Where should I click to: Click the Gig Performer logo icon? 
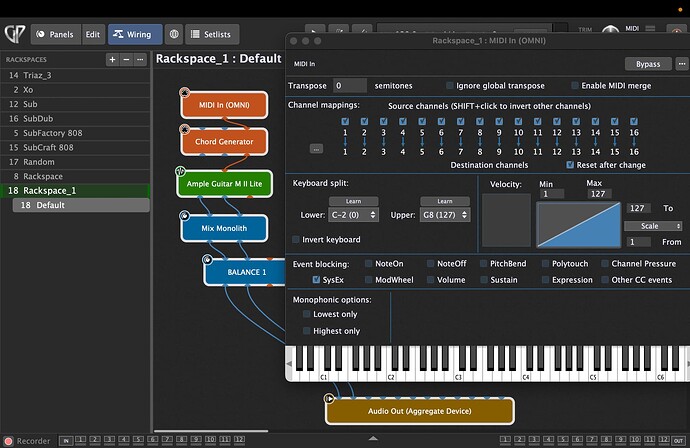15,34
